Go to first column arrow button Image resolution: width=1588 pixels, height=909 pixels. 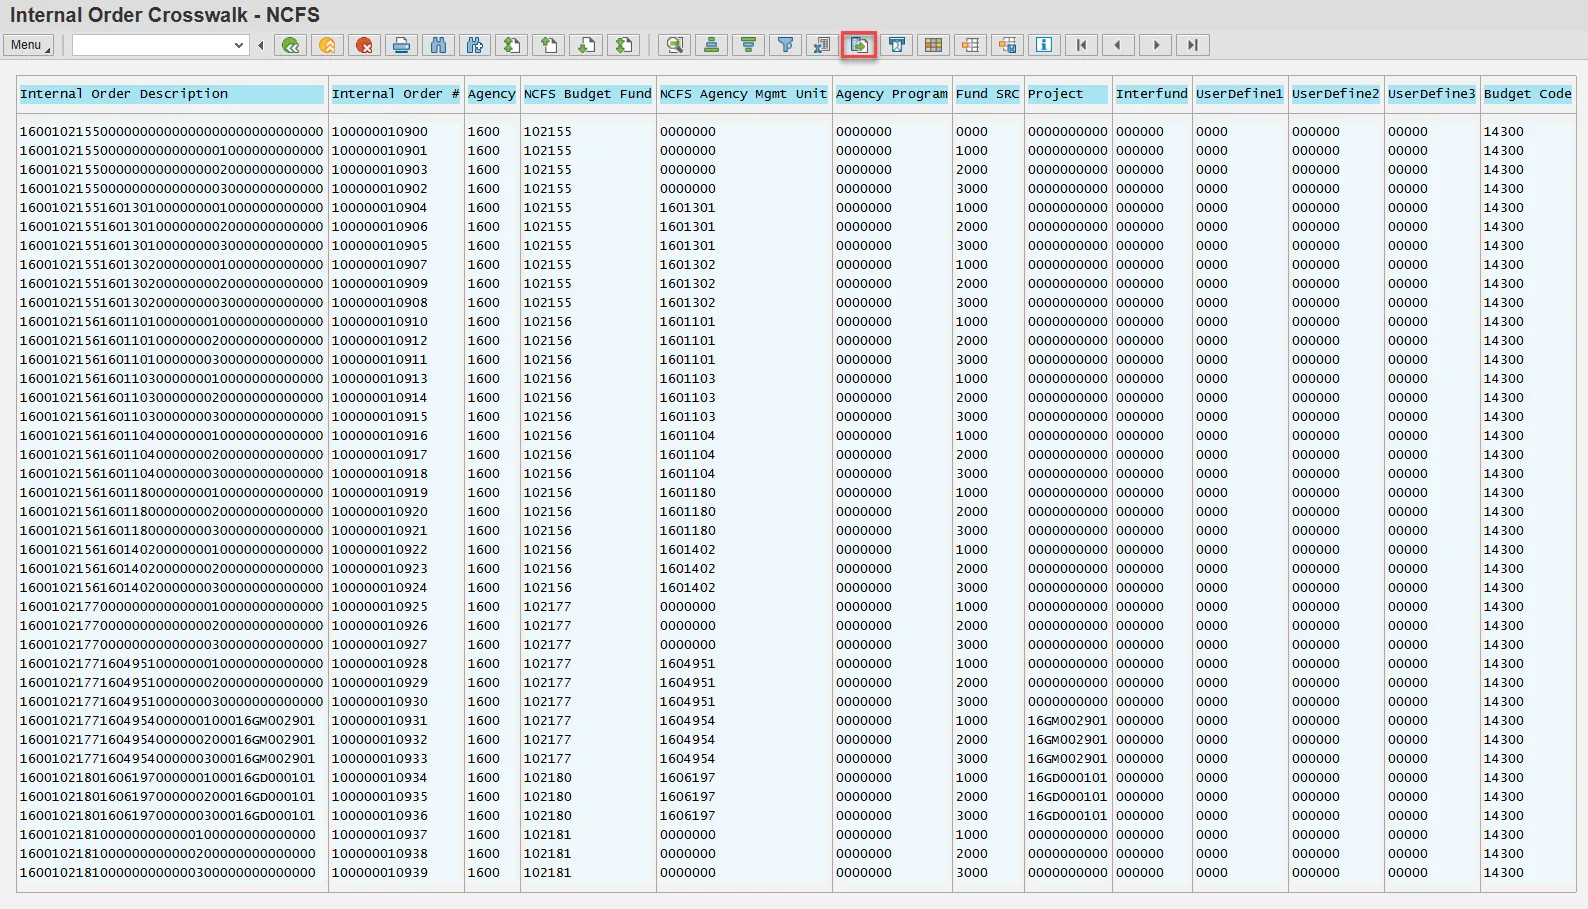tap(1081, 45)
